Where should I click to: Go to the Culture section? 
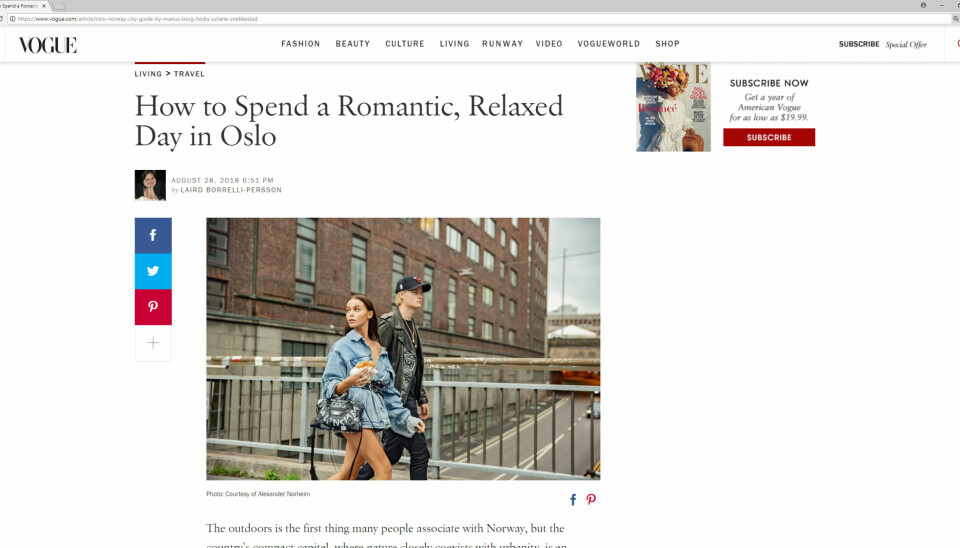point(405,44)
